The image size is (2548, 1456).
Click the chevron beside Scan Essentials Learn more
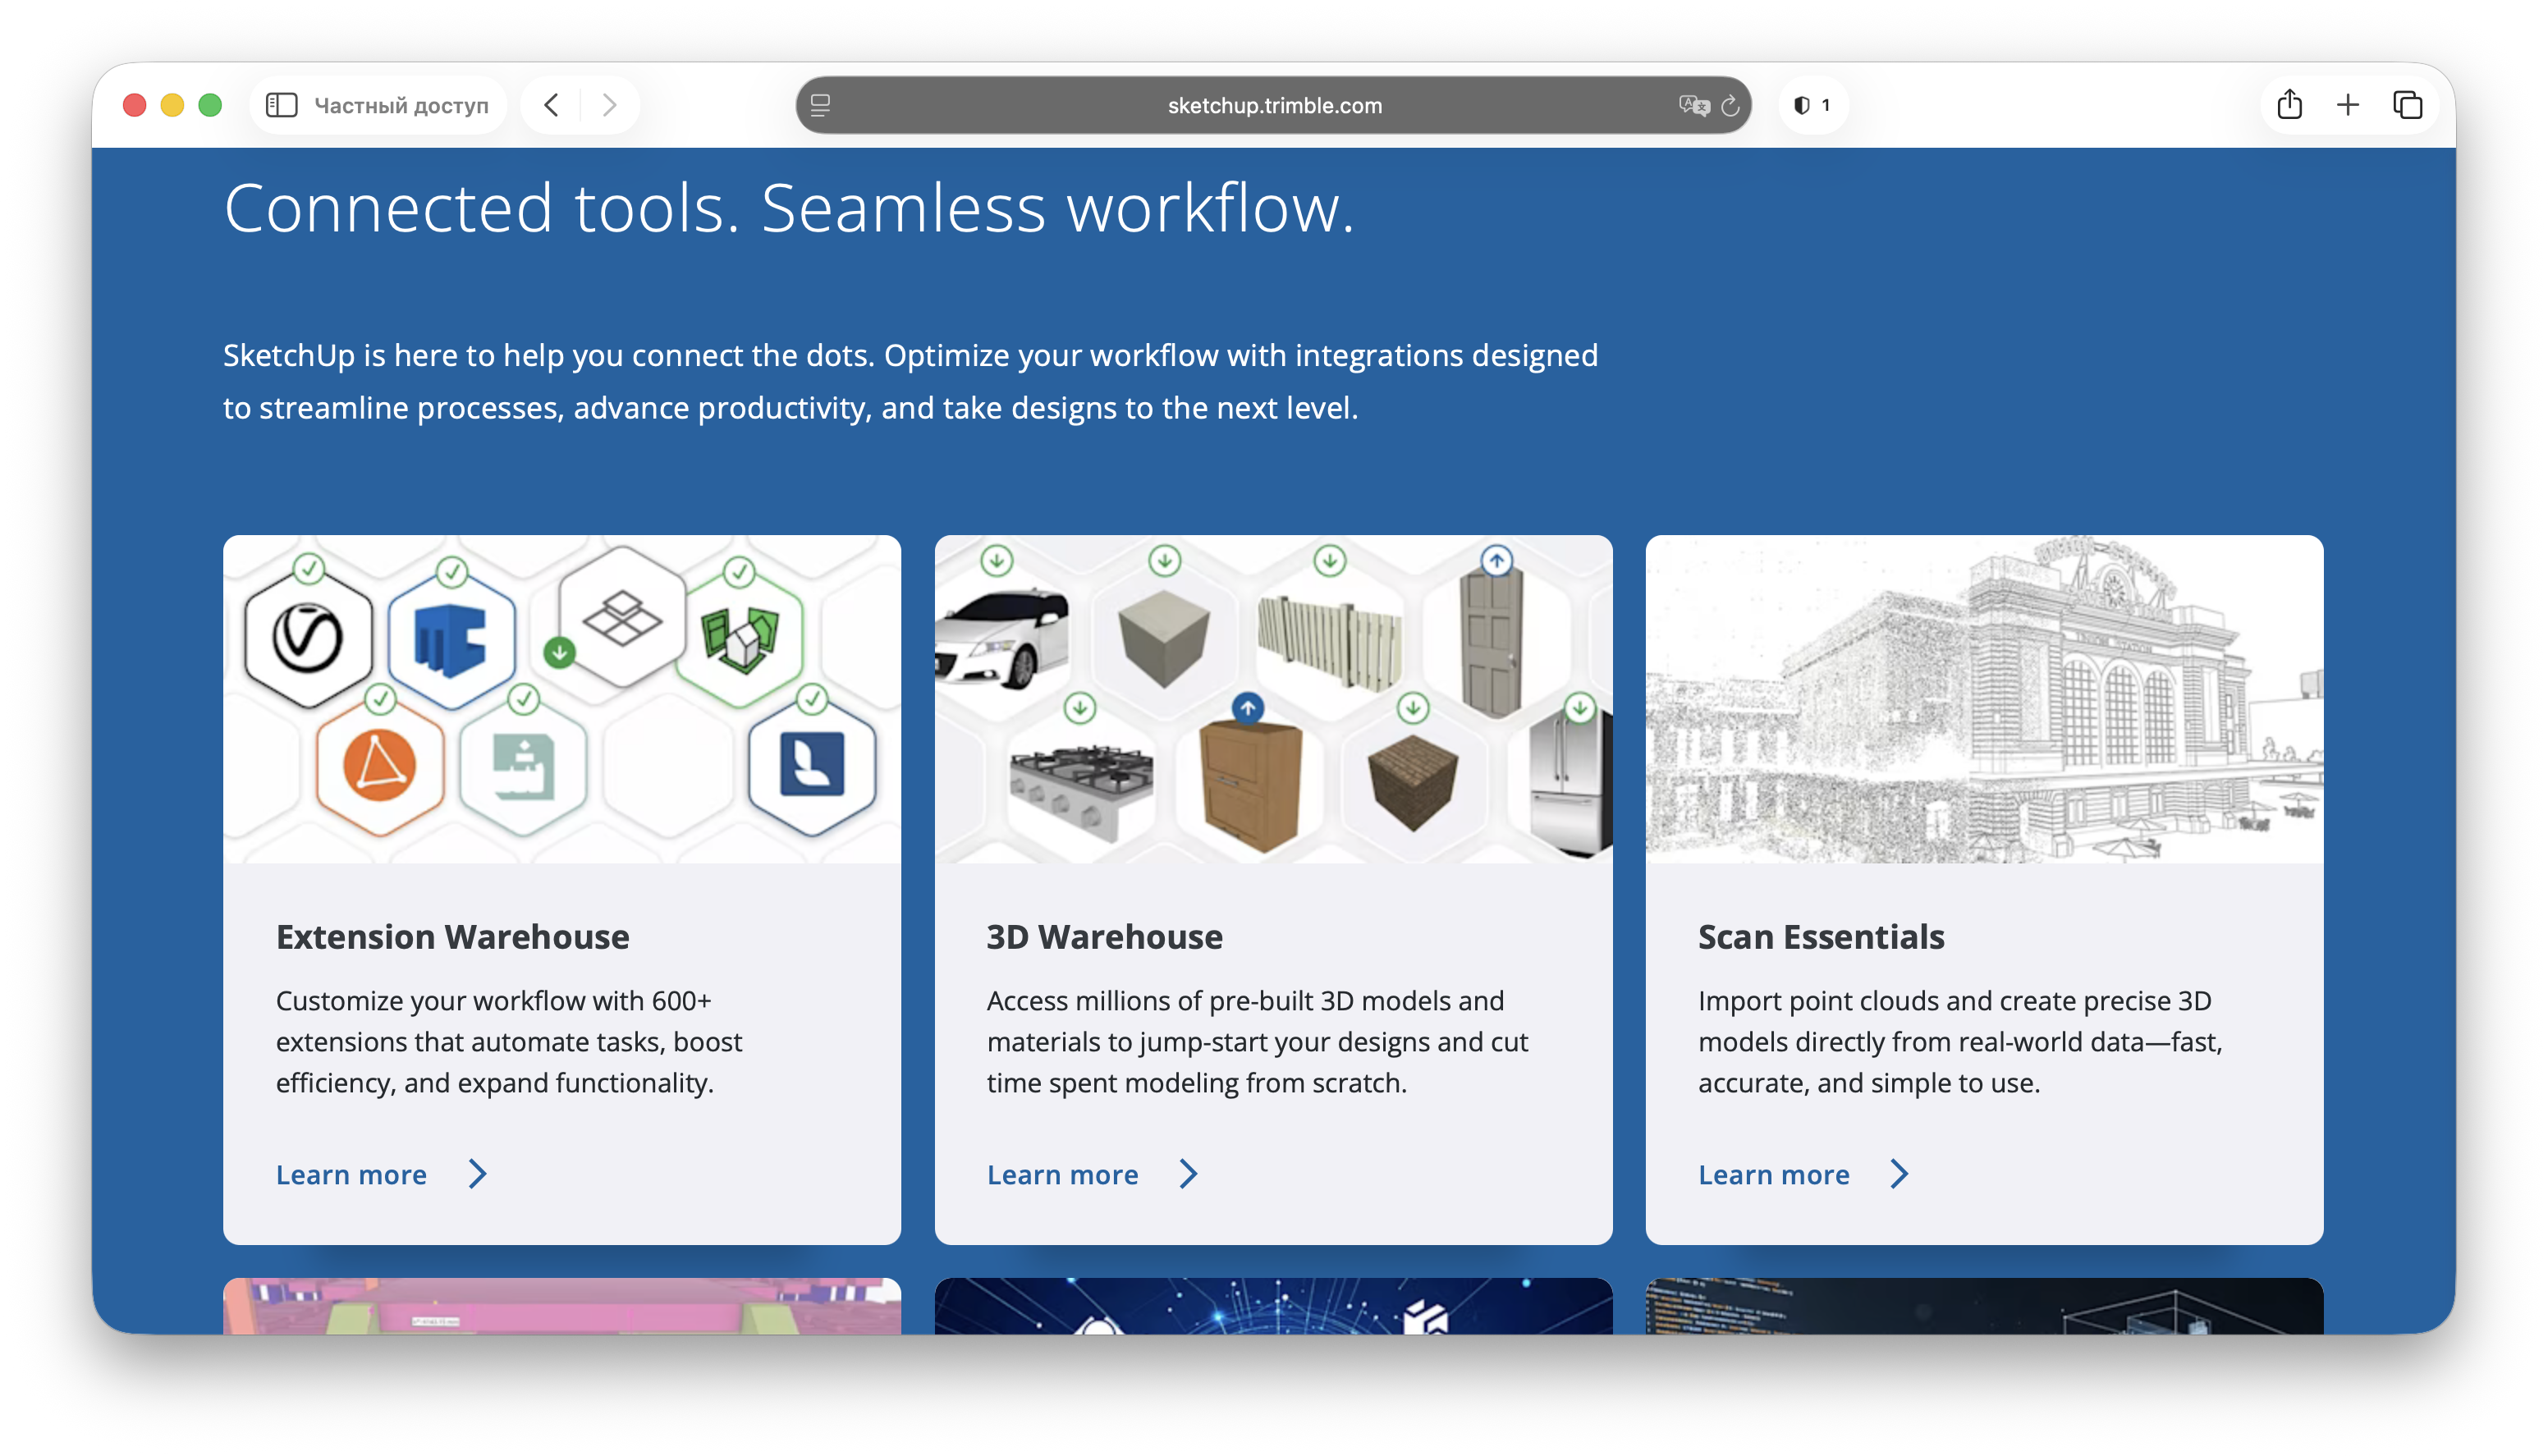point(1899,1174)
